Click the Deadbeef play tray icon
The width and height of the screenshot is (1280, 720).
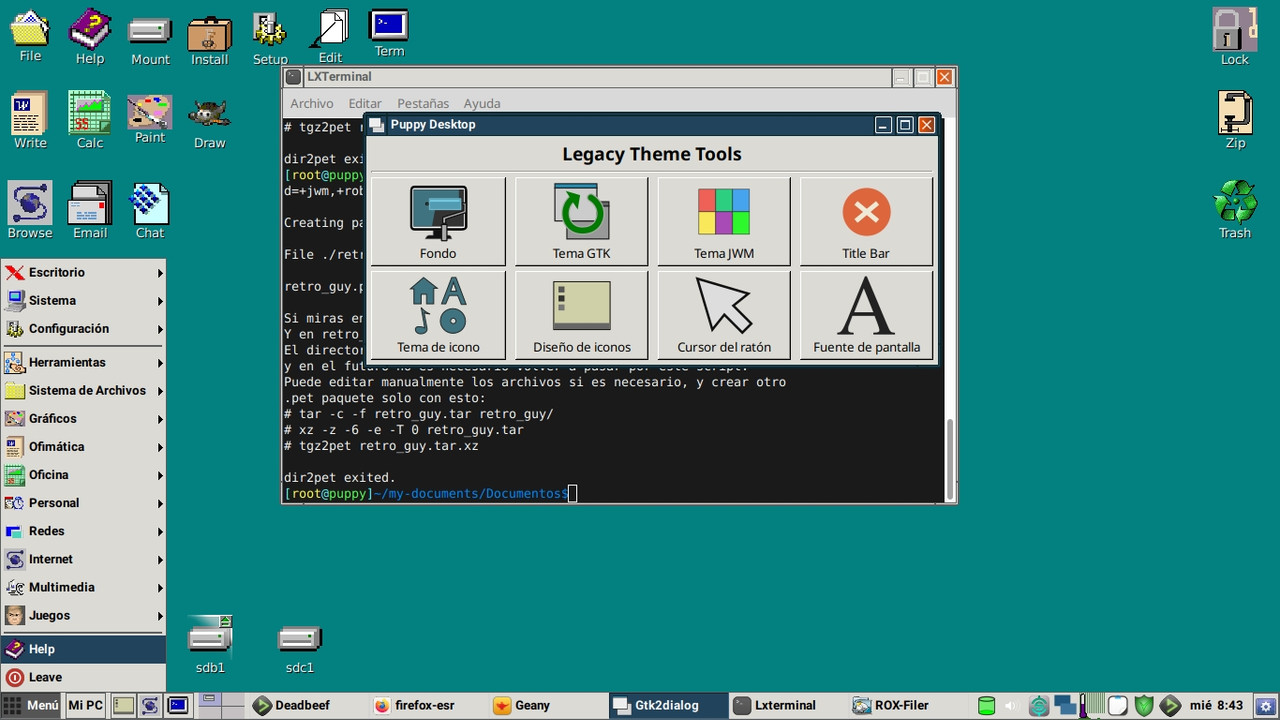click(x=1170, y=705)
